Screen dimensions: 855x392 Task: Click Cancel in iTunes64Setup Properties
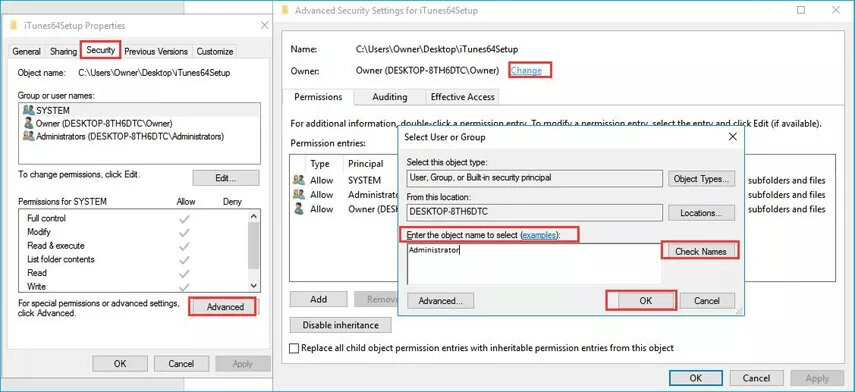pos(182,364)
